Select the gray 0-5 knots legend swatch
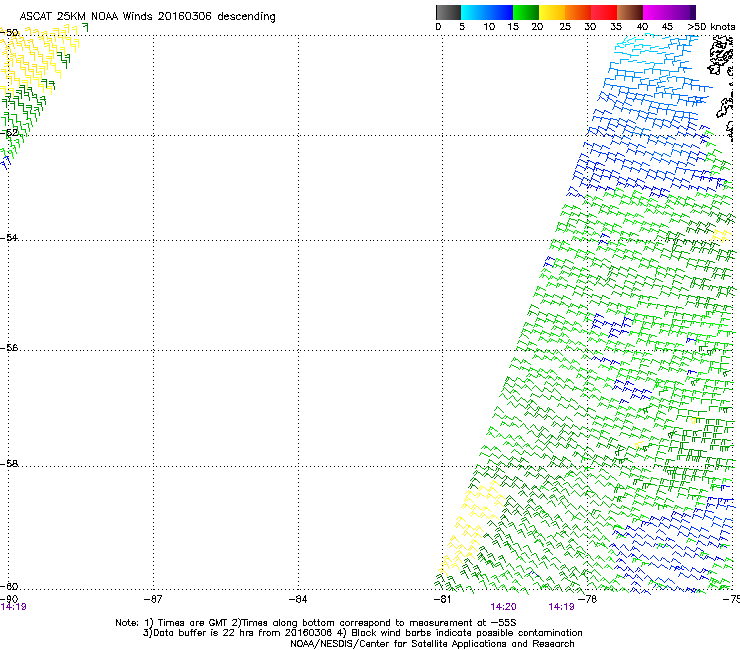 448,12
